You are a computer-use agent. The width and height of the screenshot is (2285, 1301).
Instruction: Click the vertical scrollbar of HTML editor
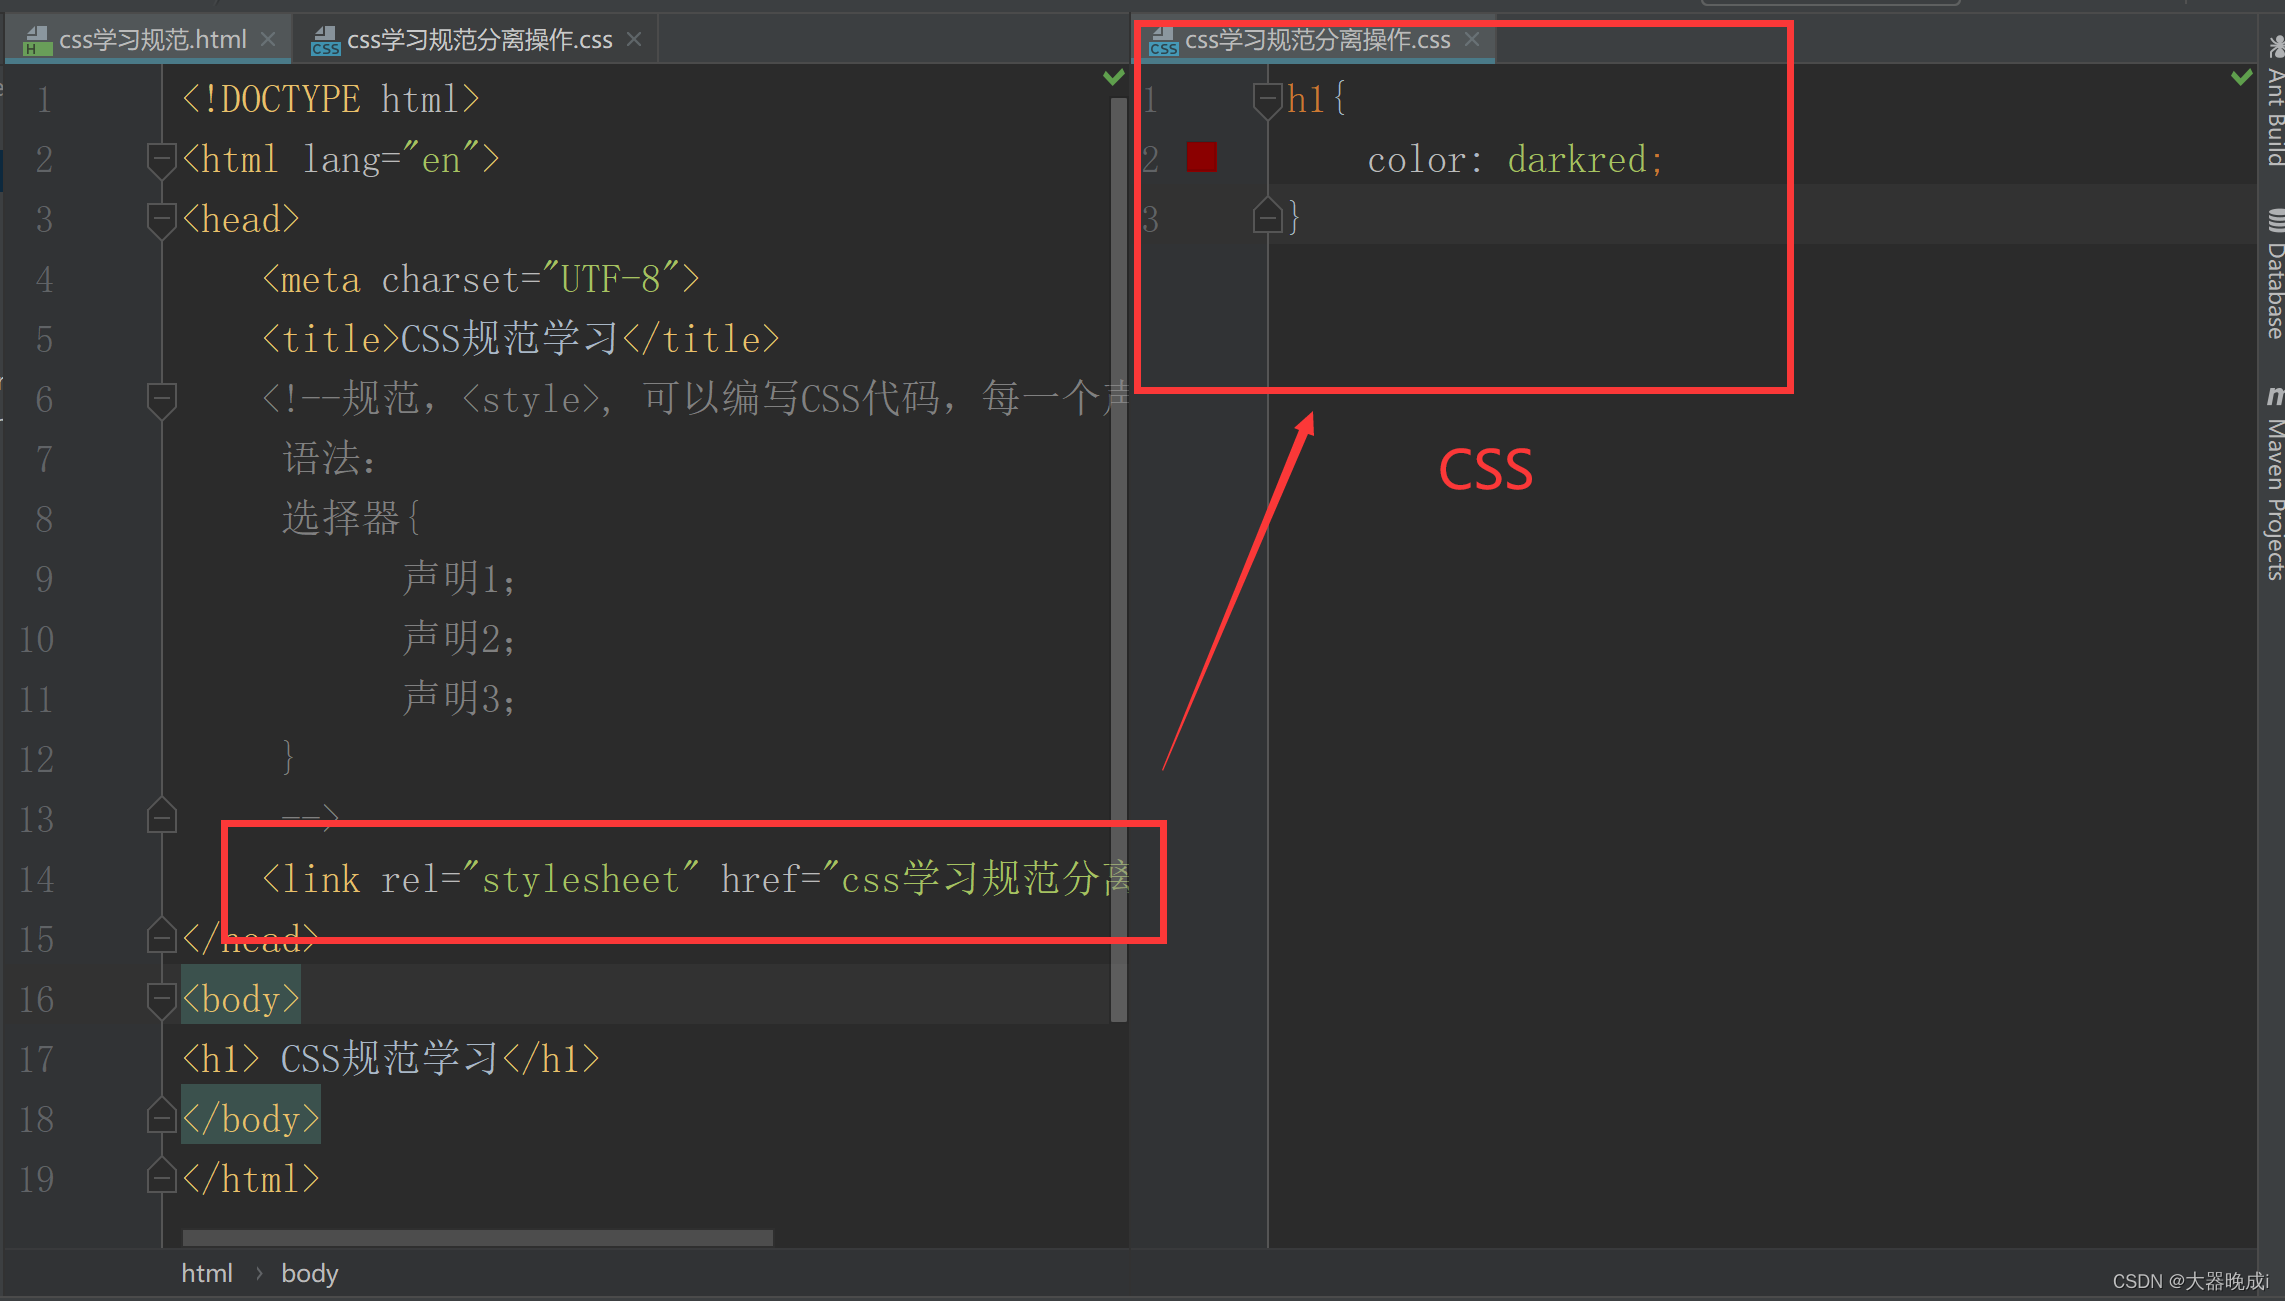pyautogui.click(x=1118, y=560)
